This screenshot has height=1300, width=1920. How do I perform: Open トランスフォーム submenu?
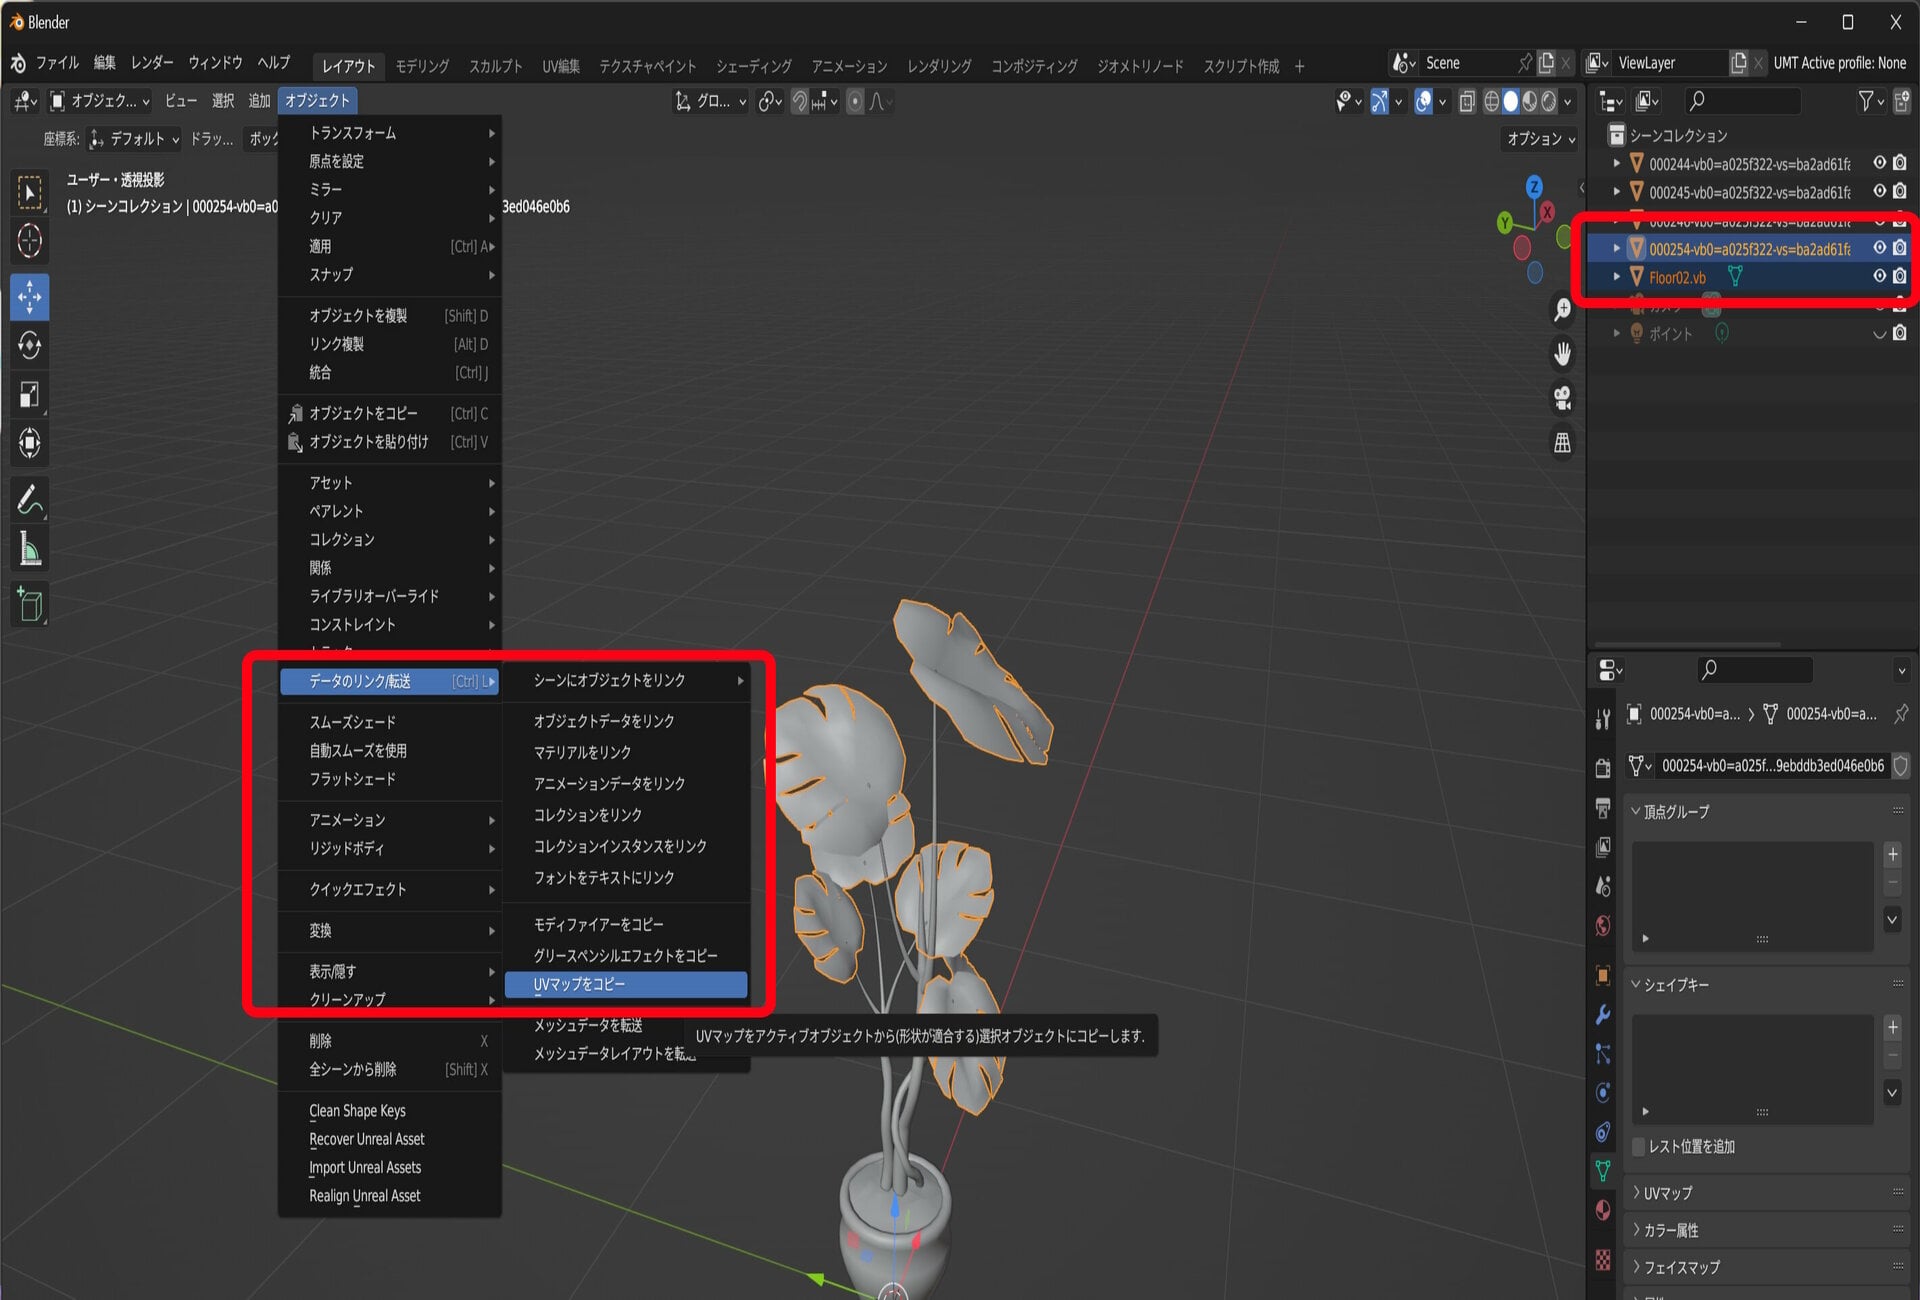pos(390,133)
